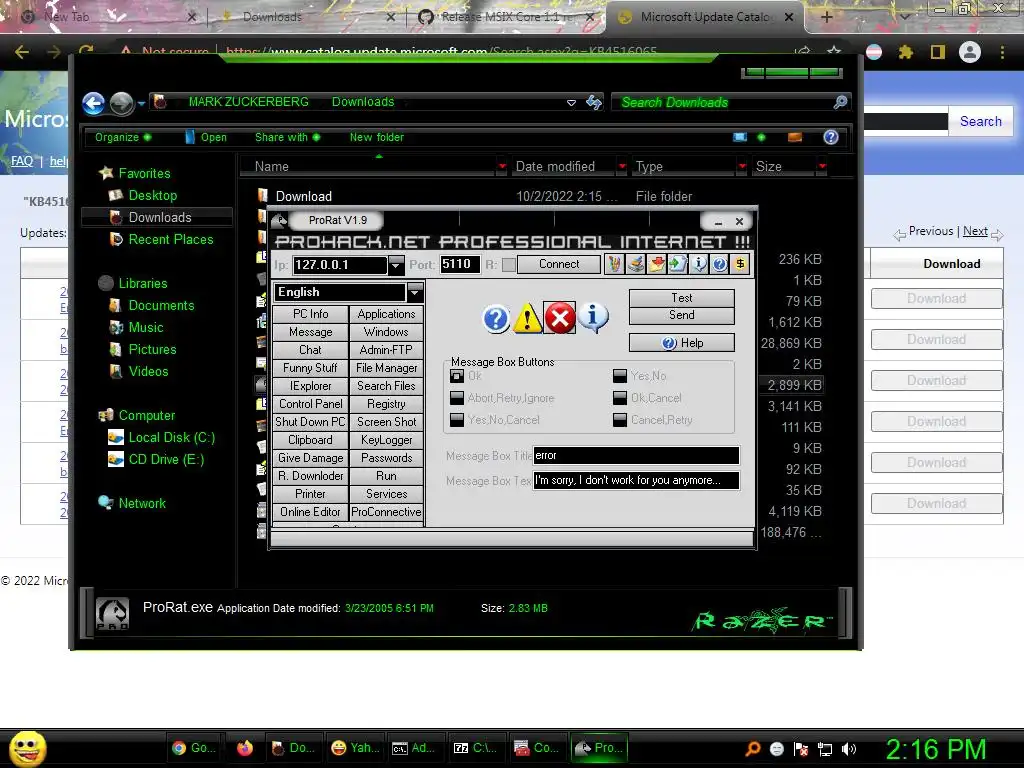Viewport: 1024px width, 768px height.
Task: Toggle the Yes,No checkbox
Action: (620, 376)
